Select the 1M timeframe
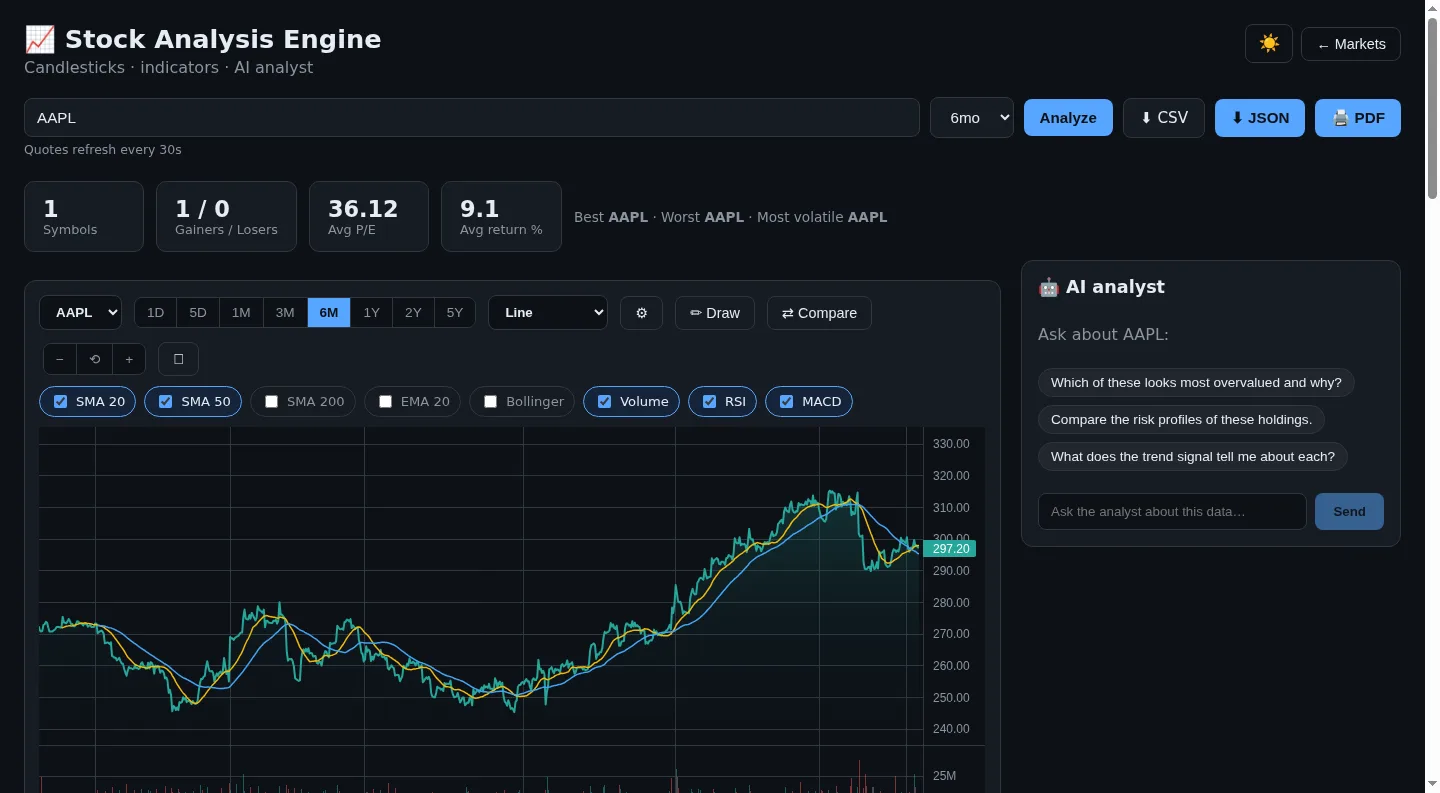1440x793 pixels. (241, 313)
